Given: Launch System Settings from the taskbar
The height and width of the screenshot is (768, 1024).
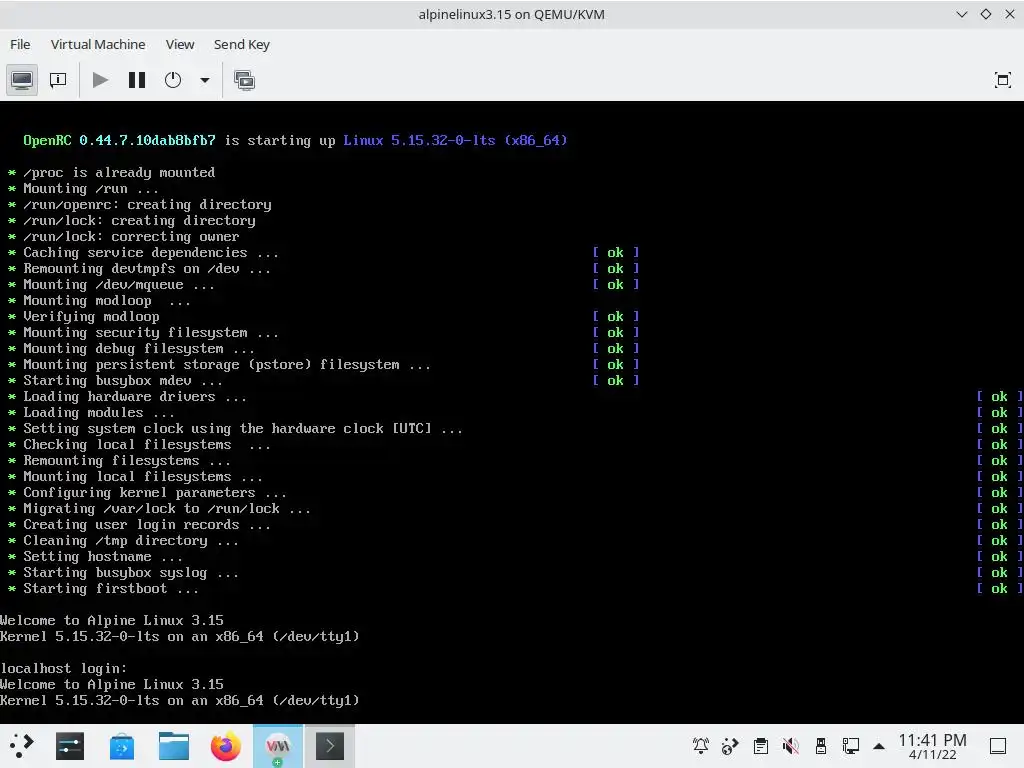Looking at the screenshot, I should point(70,746).
